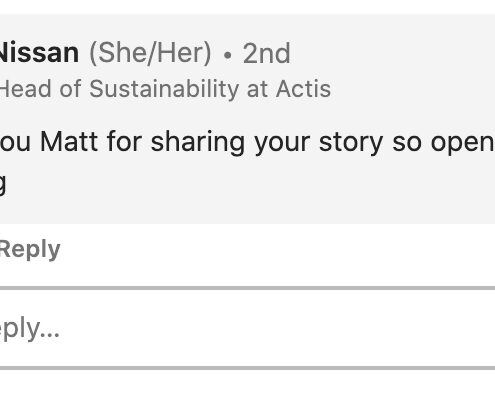Click the word open at the comment's end
The height and width of the screenshot is (395, 495).
[463, 143]
